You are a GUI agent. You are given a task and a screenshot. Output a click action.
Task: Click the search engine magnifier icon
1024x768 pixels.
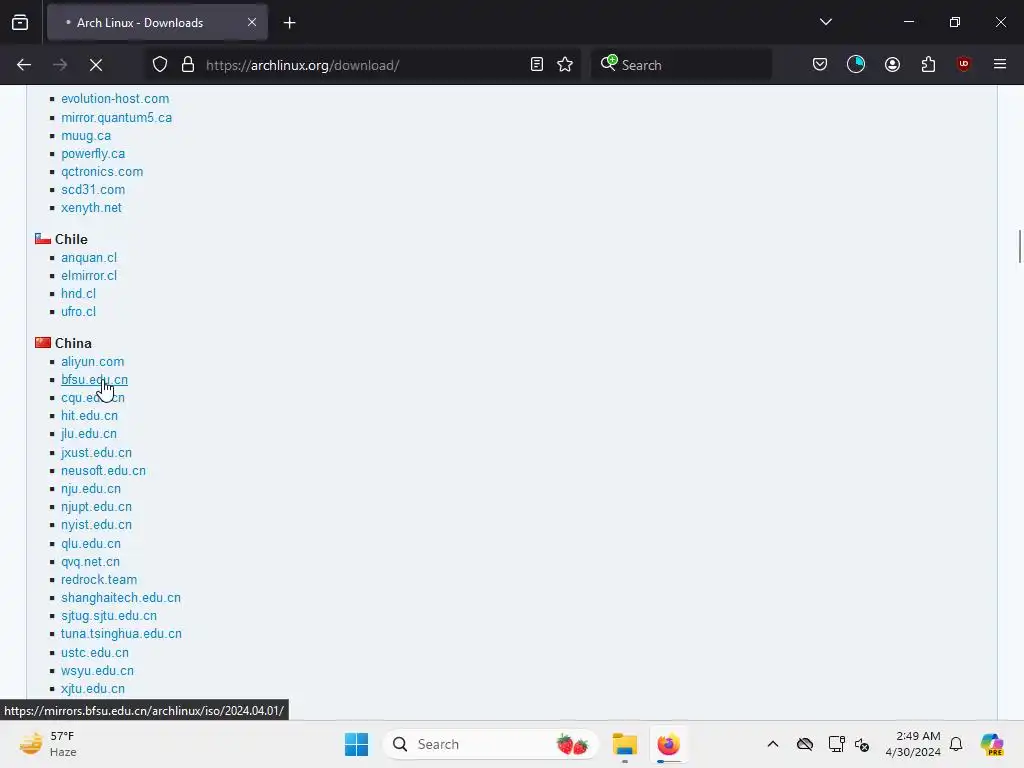click(x=609, y=63)
